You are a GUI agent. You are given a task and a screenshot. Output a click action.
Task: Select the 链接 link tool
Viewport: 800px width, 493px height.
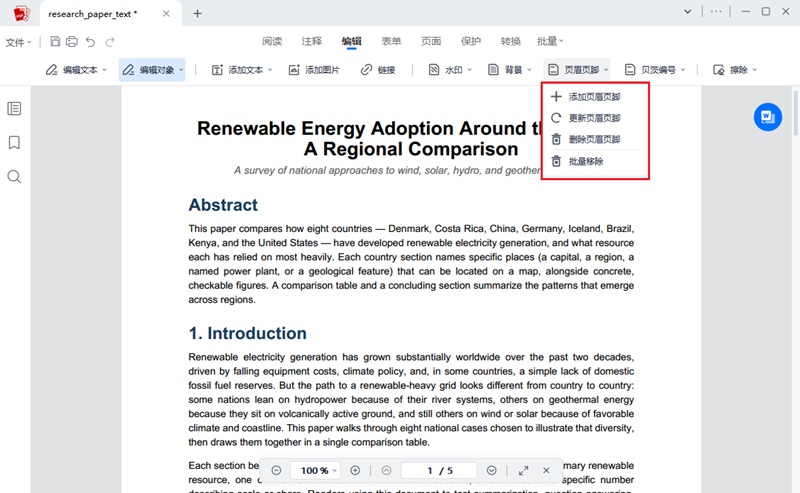point(378,70)
